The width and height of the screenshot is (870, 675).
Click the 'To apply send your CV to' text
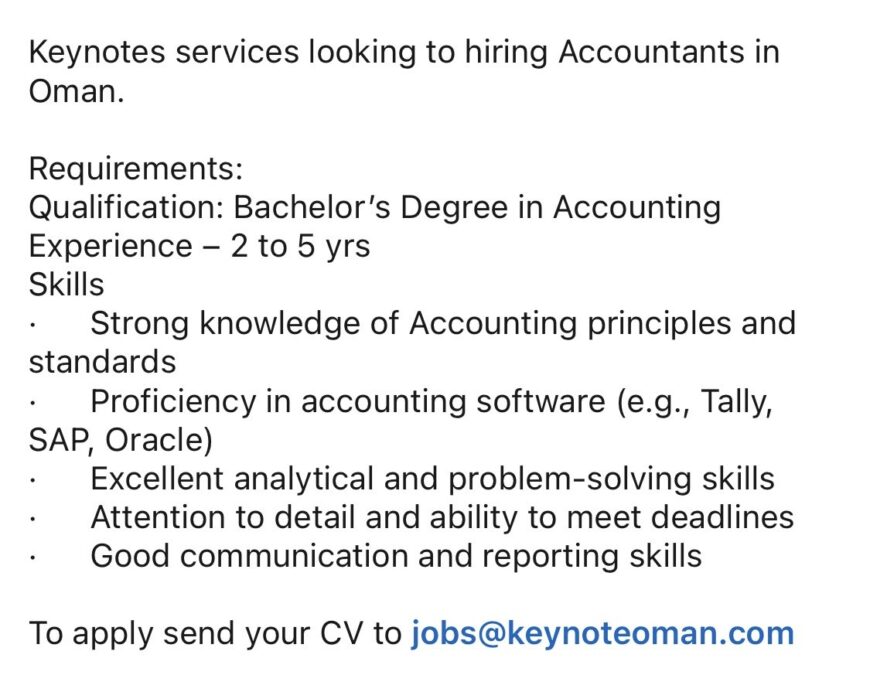pyautogui.click(x=215, y=634)
